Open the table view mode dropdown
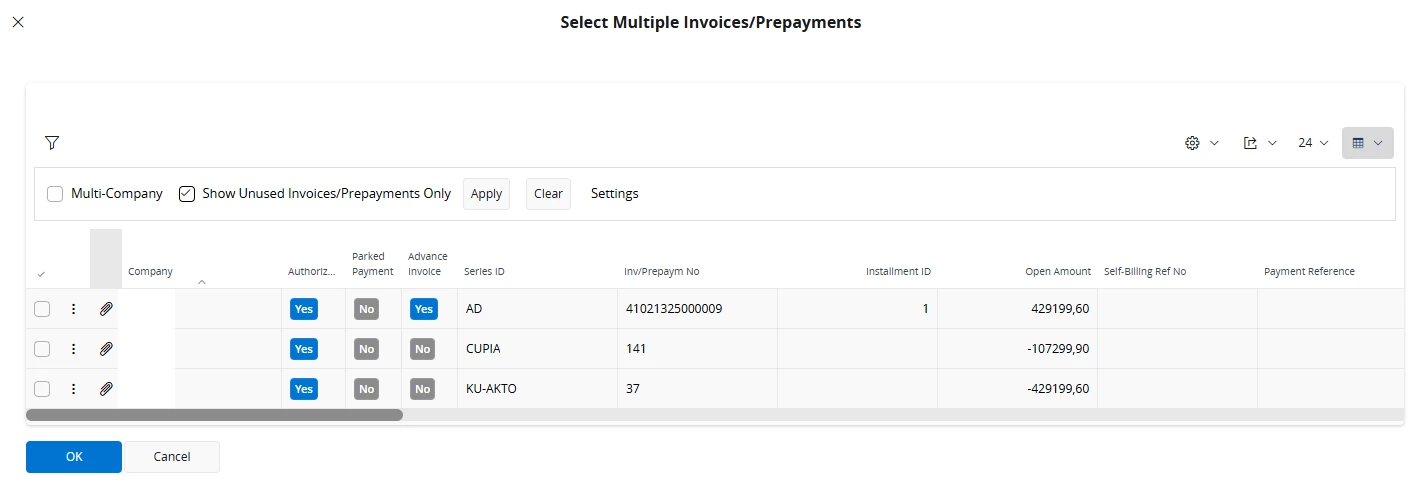This screenshot has height=495, width=1415. 1367,143
